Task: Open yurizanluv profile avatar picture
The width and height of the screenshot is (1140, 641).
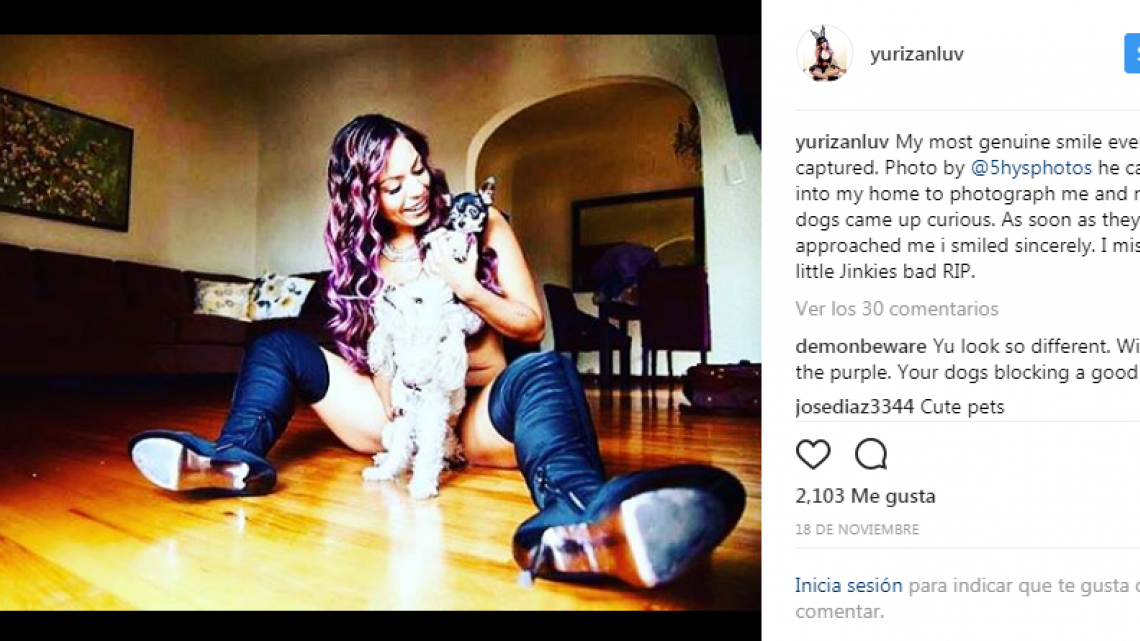Action: point(824,53)
